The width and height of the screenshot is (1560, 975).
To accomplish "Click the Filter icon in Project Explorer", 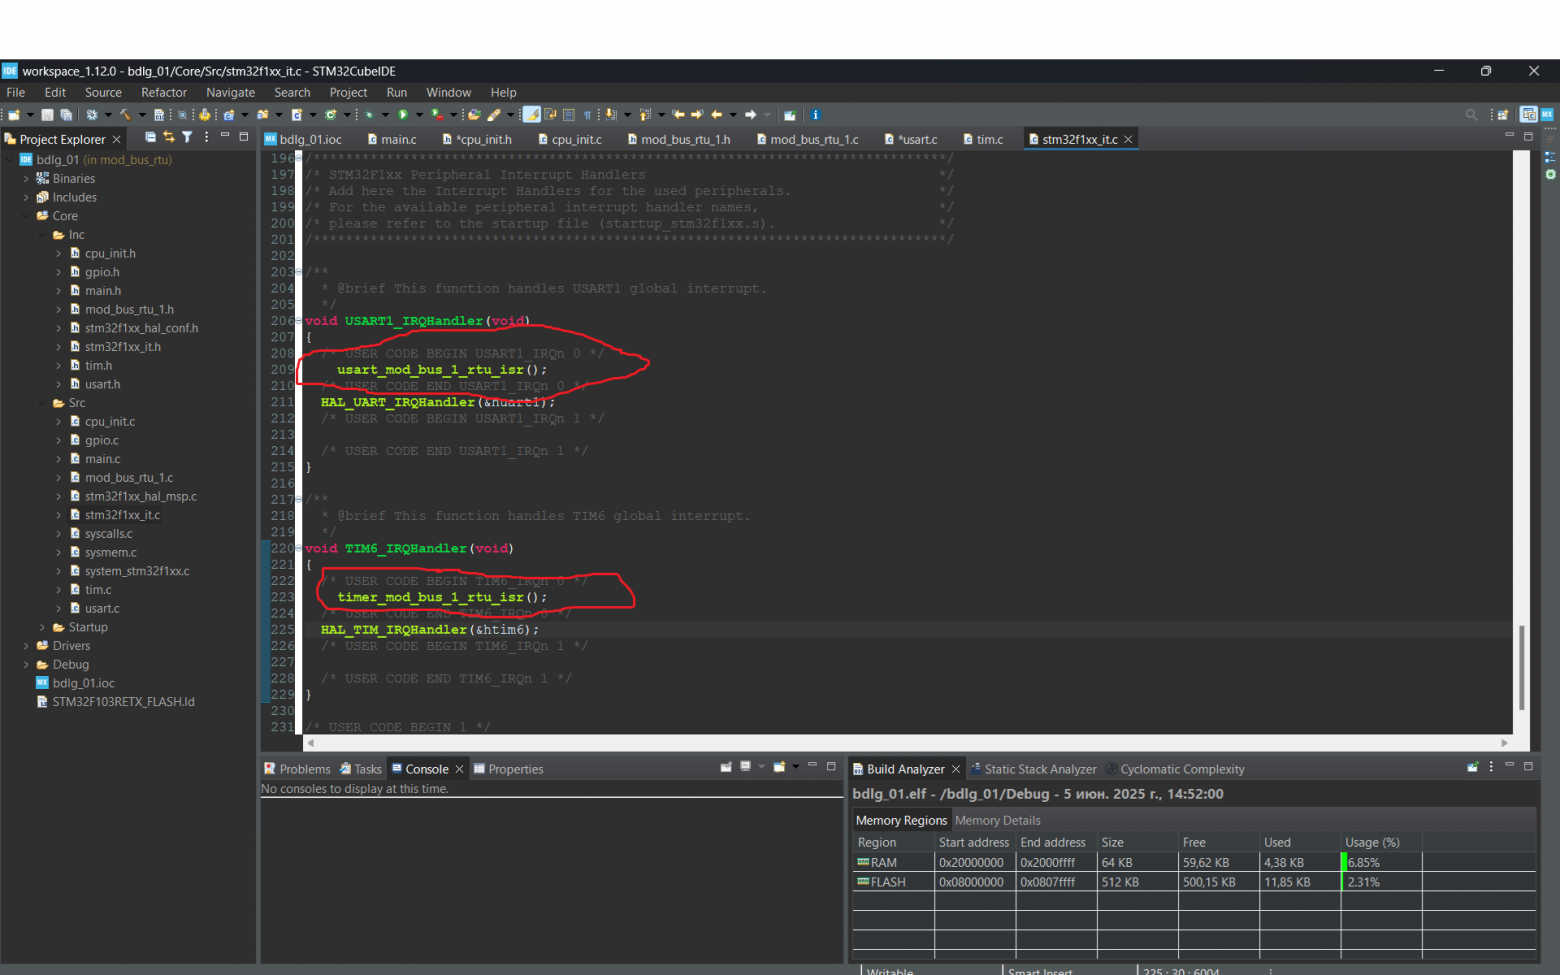I will pyautogui.click(x=187, y=137).
